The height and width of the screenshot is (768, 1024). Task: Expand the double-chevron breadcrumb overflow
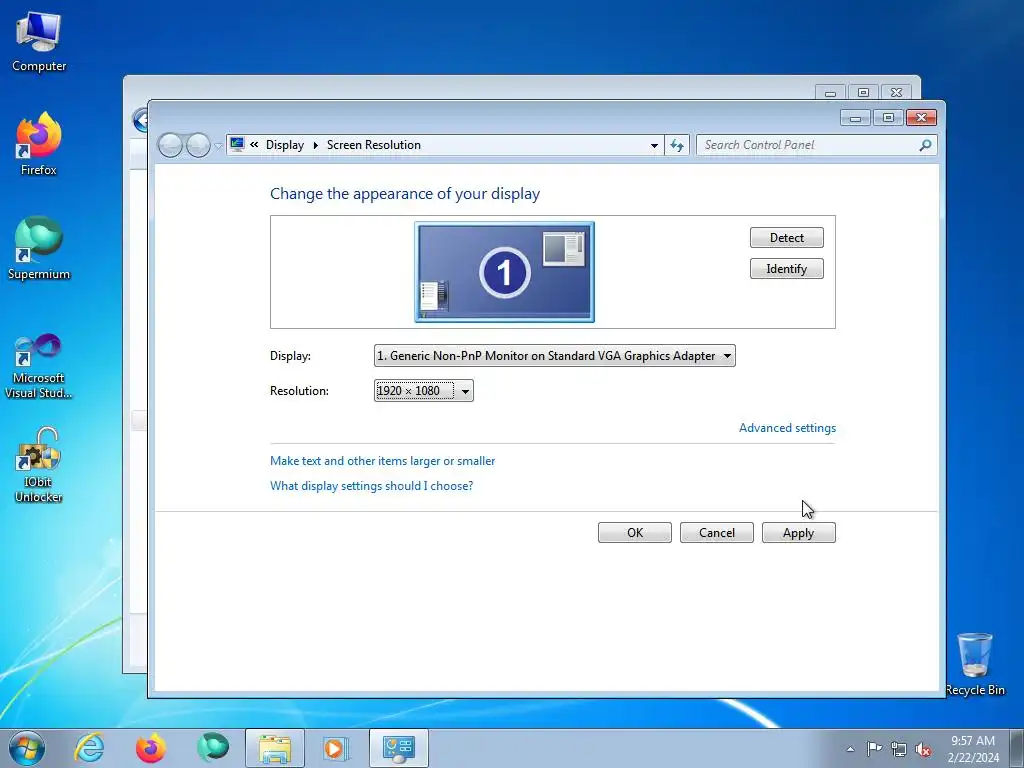tap(254, 145)
